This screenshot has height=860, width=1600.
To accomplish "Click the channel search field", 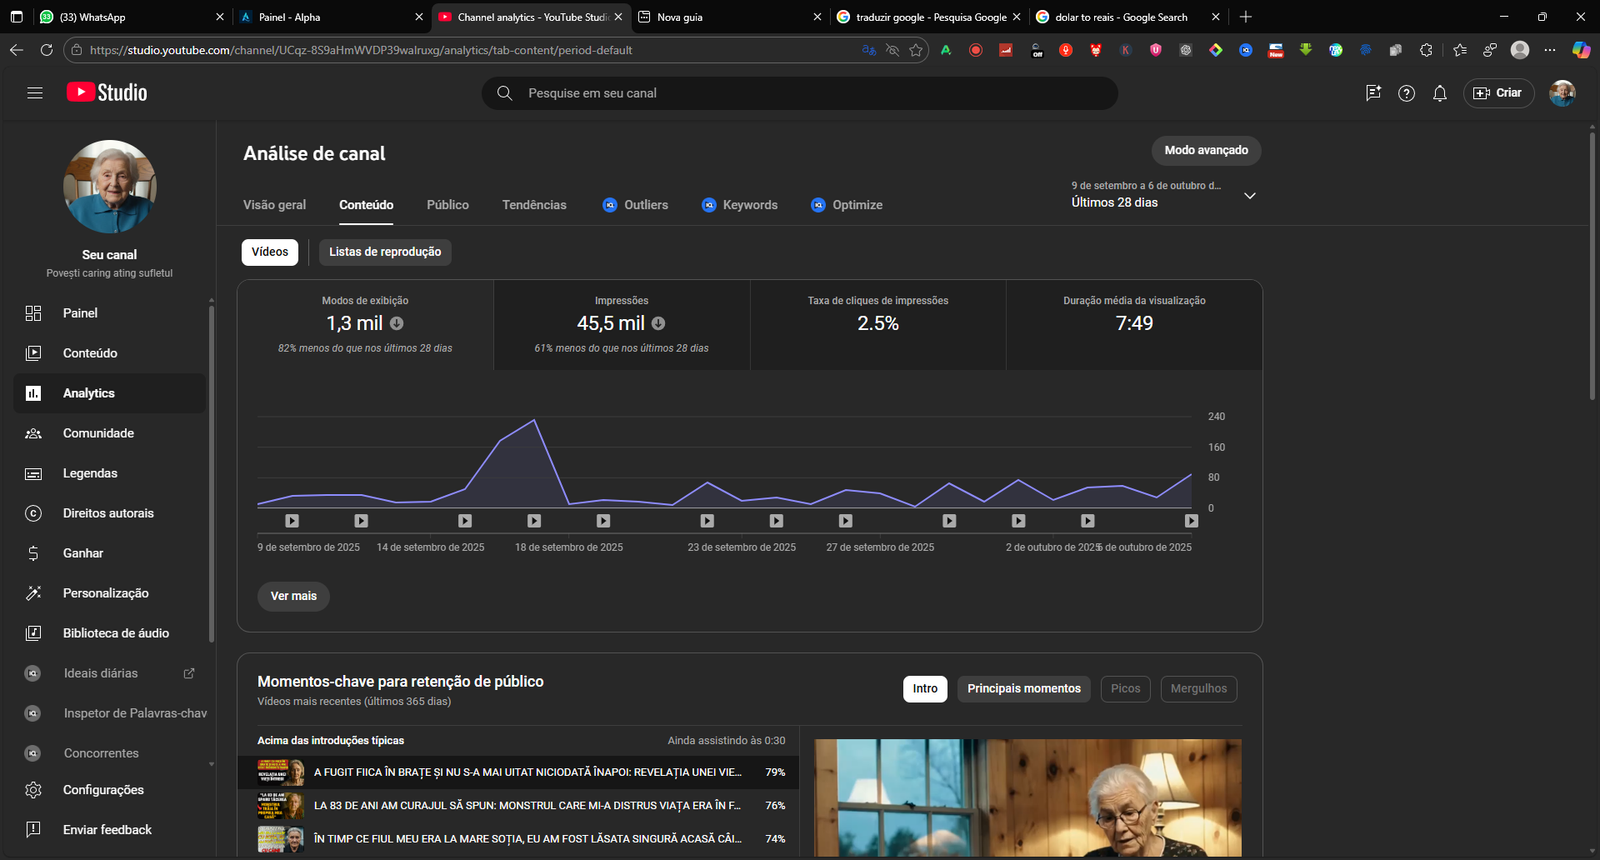I will tap(800, 93).
